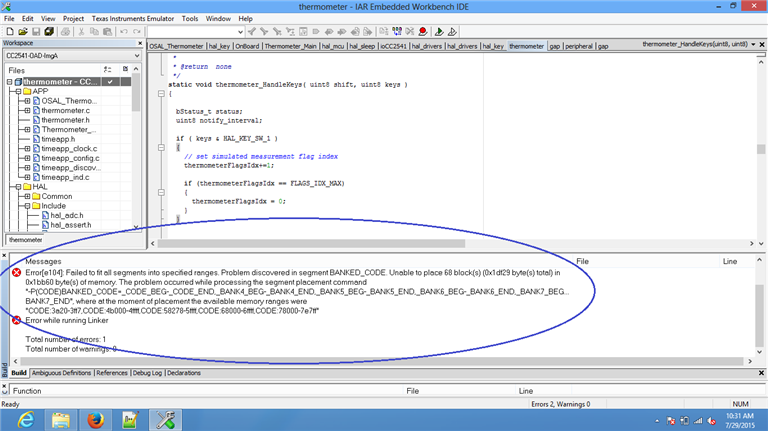Click the Toggle Breakpoint red icon

[x=423, y=31]
